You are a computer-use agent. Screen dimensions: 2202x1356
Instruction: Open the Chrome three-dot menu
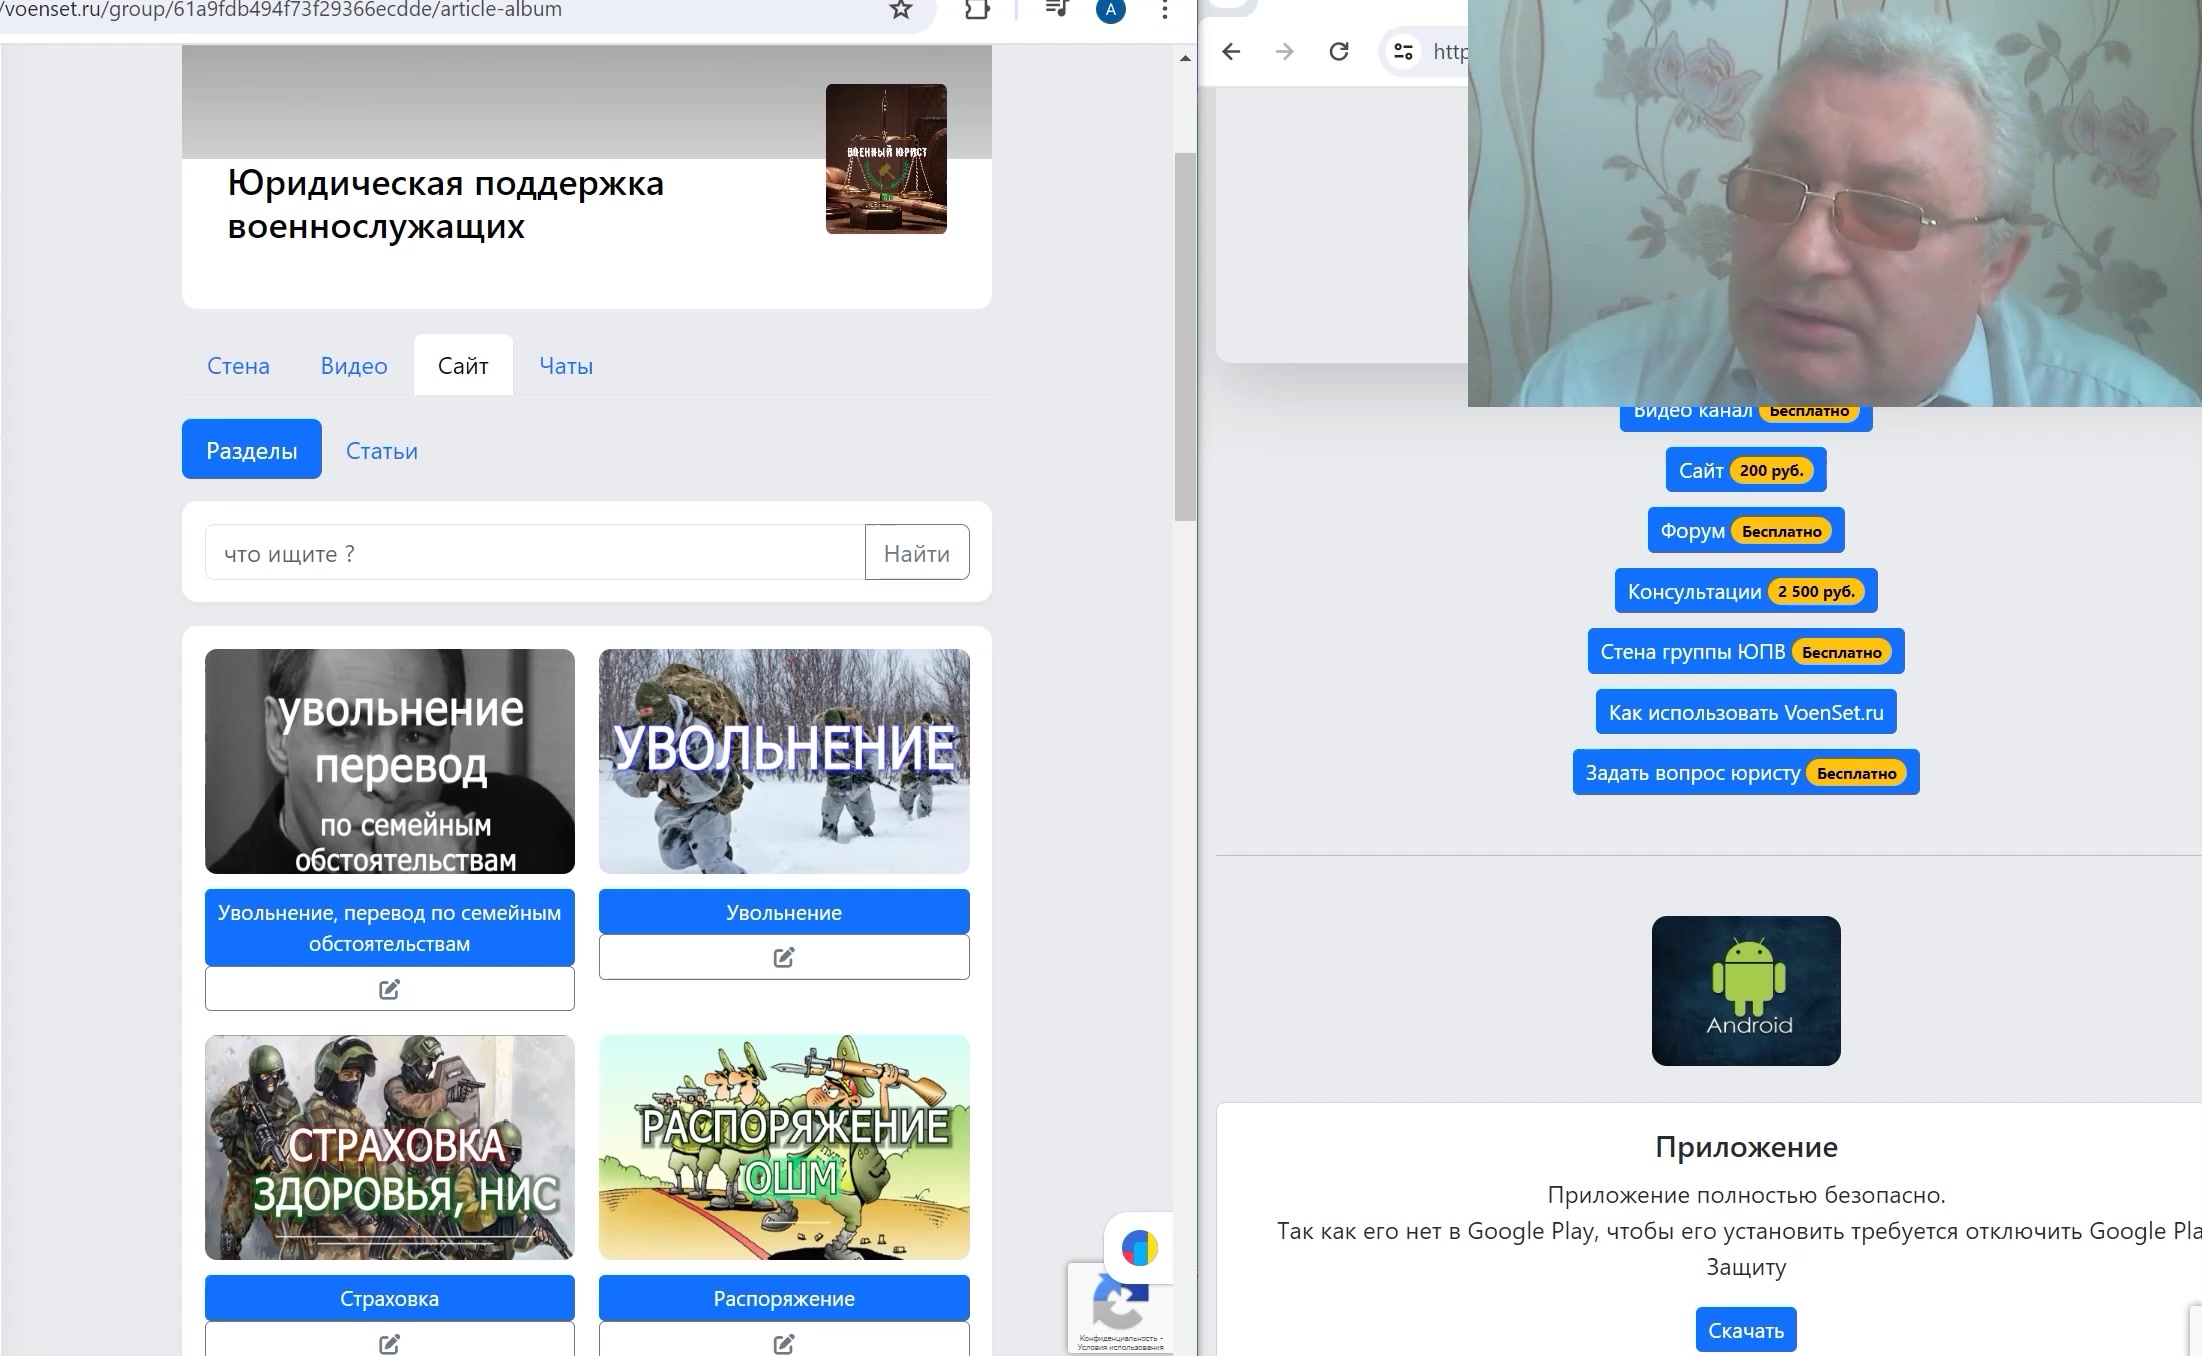pyautogui.click(x=1165, y=10)
